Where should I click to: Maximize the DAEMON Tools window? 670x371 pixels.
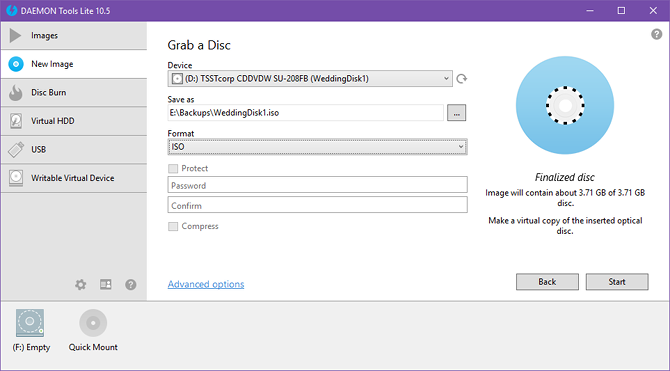pyautogui.click(x=621, y=11)
